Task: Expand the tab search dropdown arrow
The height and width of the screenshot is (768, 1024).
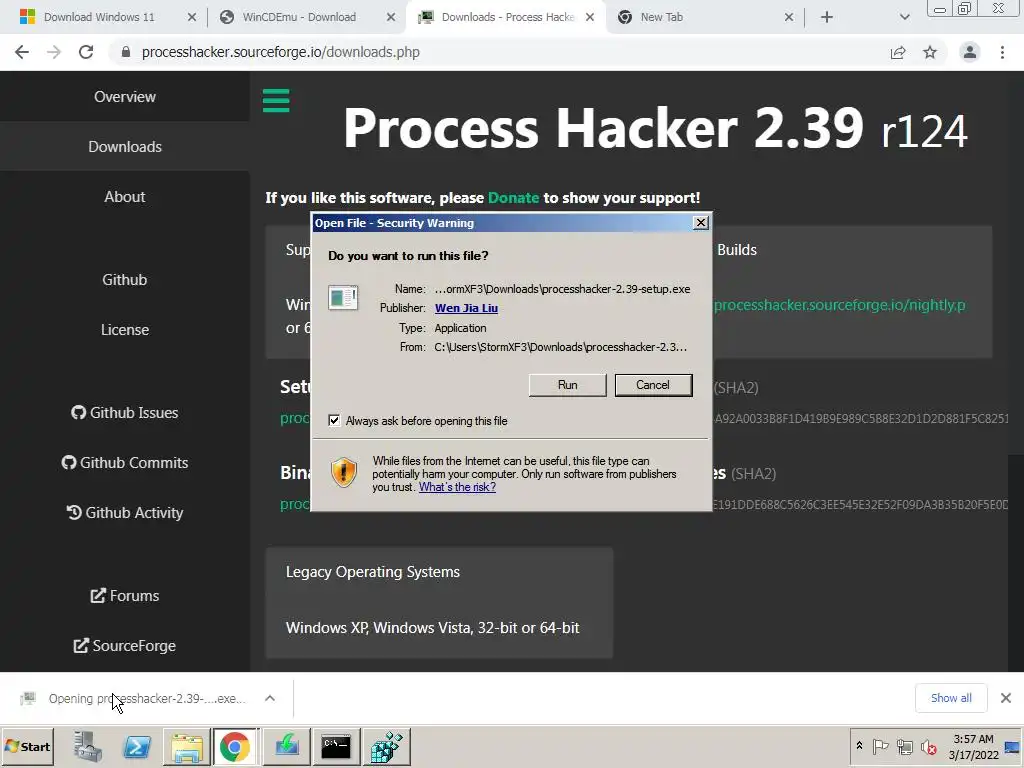Action: pos(904,17)
